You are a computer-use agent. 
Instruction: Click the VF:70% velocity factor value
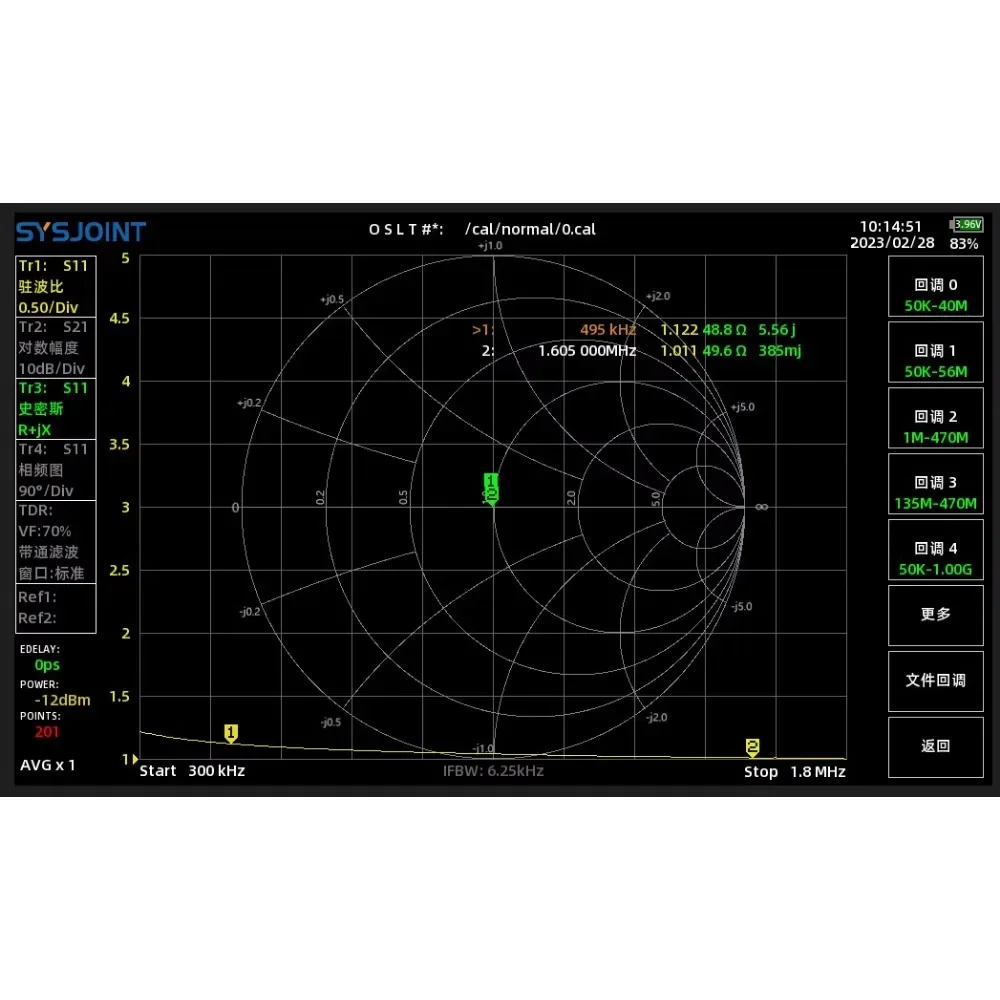click(x=45, y=531)
